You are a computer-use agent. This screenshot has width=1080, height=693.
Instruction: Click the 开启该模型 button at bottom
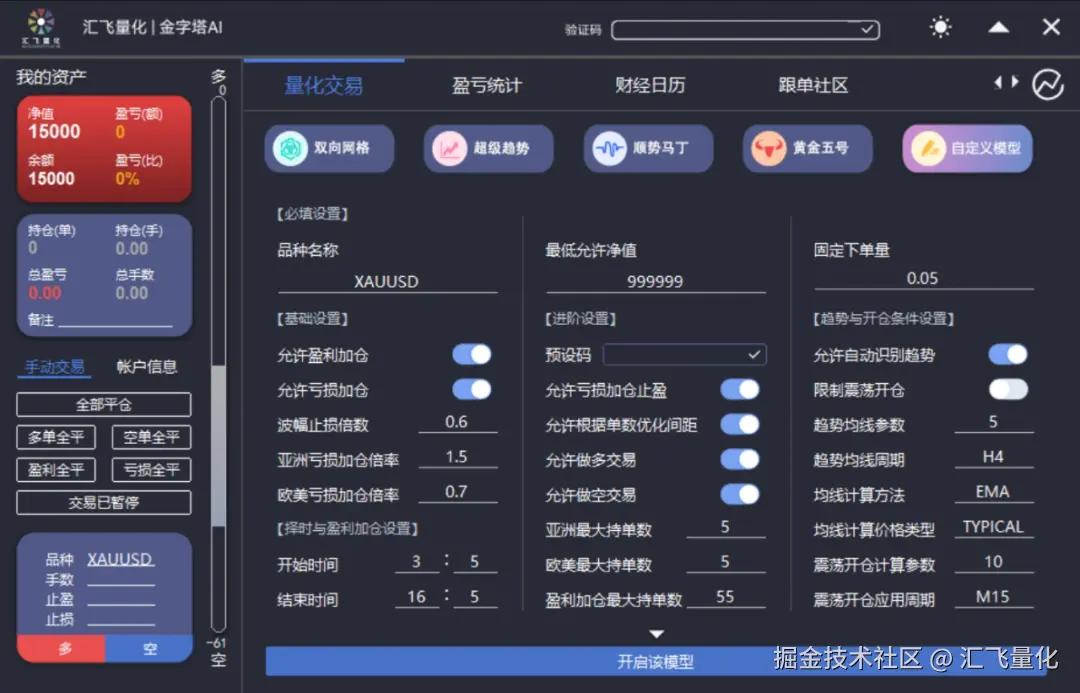pyautogui.click(x=656, y=661)
